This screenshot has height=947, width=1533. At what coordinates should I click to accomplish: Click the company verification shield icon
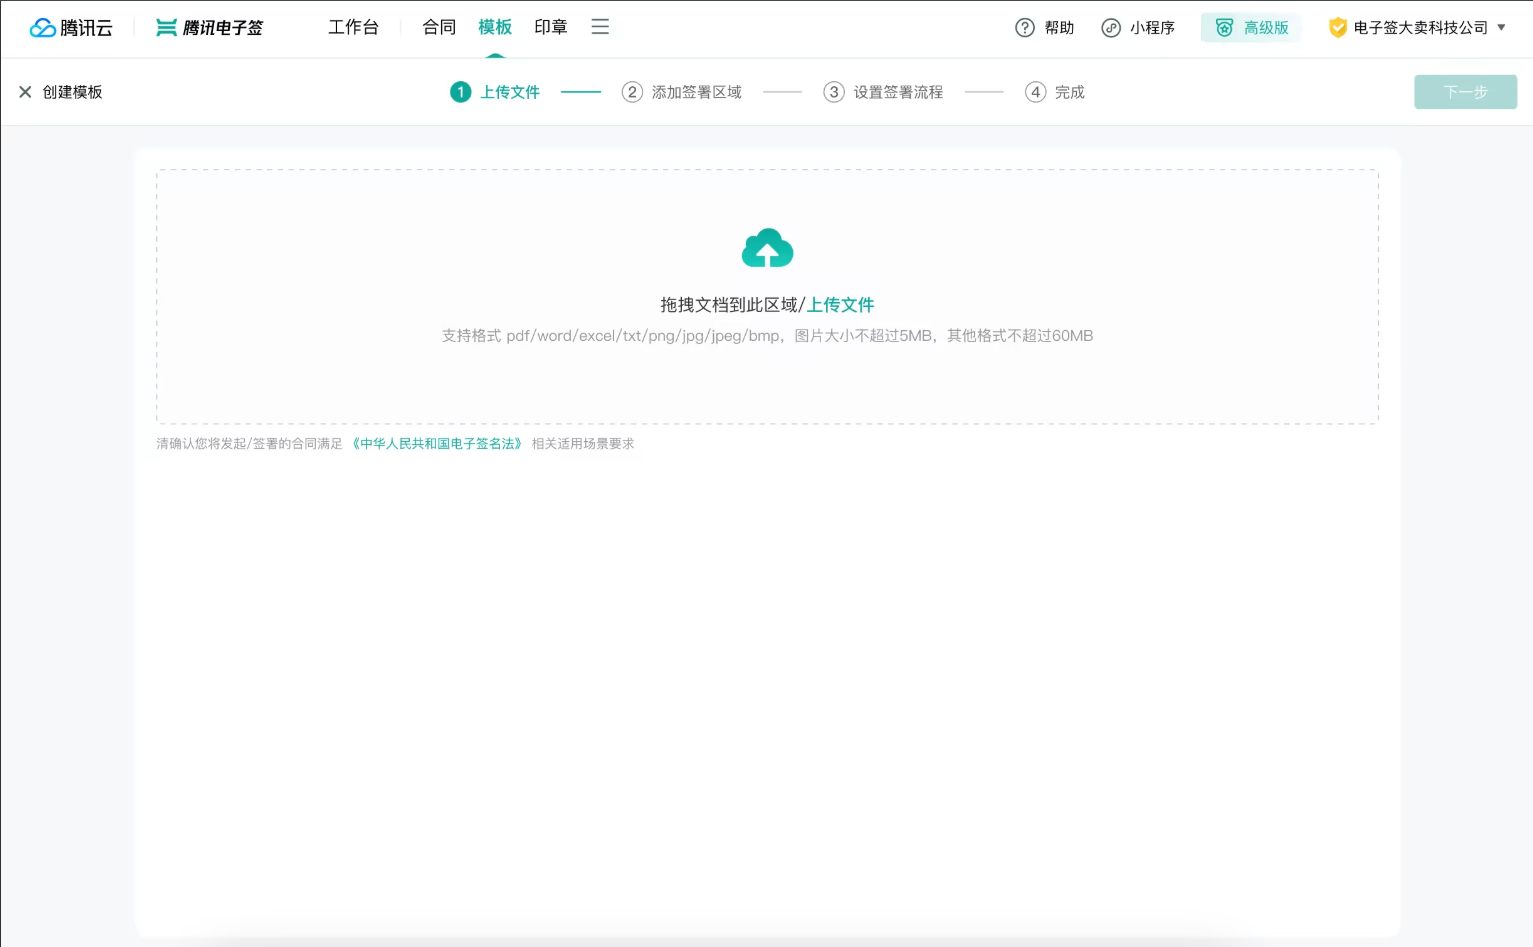(1337, 27)
